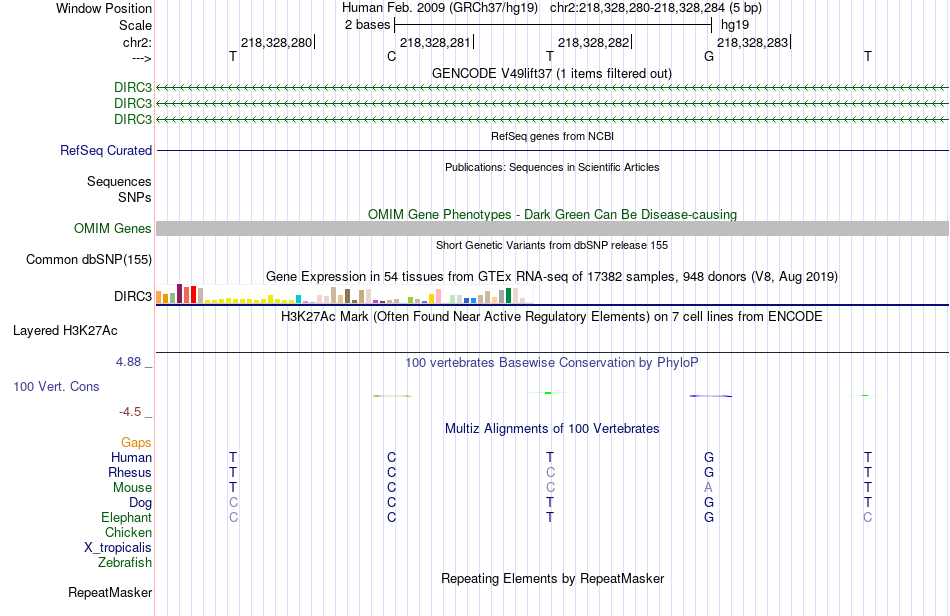Screen dimensions: 950x616
Task: Open the 'RefSeq genes from NCBI' track title
Action: (552, 136)
